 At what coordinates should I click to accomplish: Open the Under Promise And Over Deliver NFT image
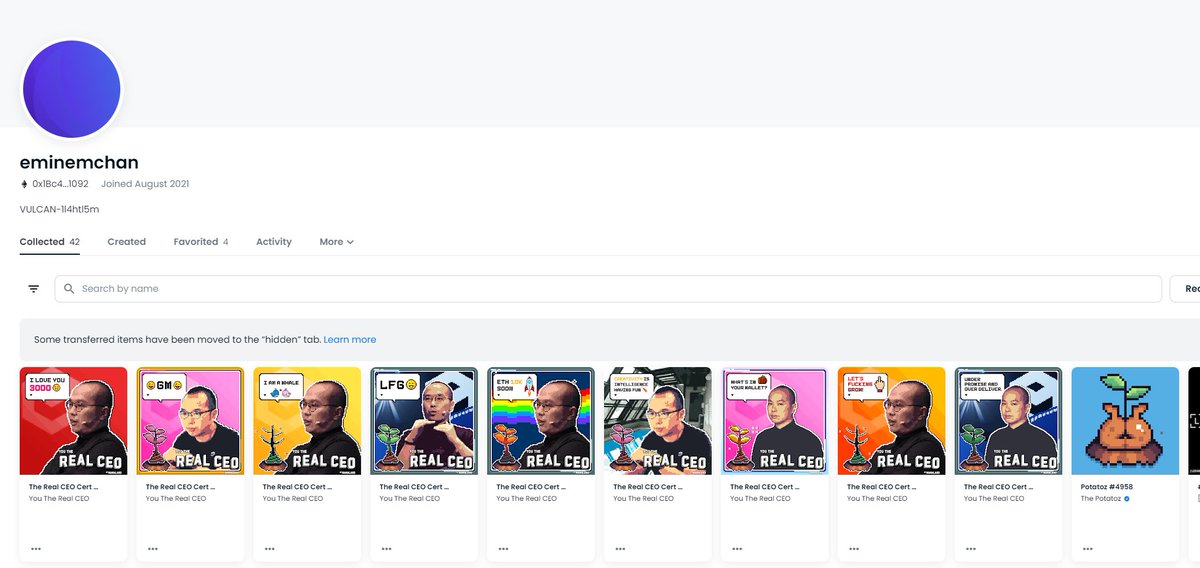(x=1008, y=420)
